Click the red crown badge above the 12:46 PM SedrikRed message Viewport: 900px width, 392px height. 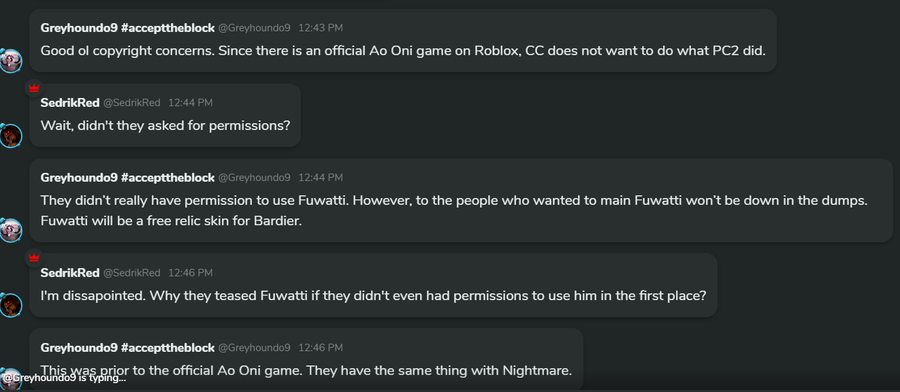[x=34, y=258]
